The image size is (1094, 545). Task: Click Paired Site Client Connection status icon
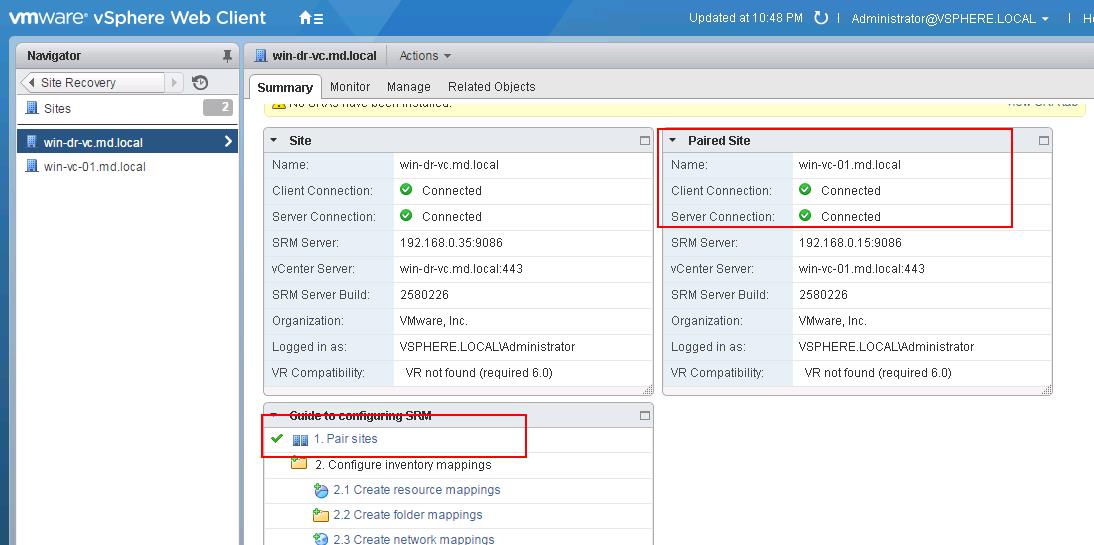click(x=804, y=190)
